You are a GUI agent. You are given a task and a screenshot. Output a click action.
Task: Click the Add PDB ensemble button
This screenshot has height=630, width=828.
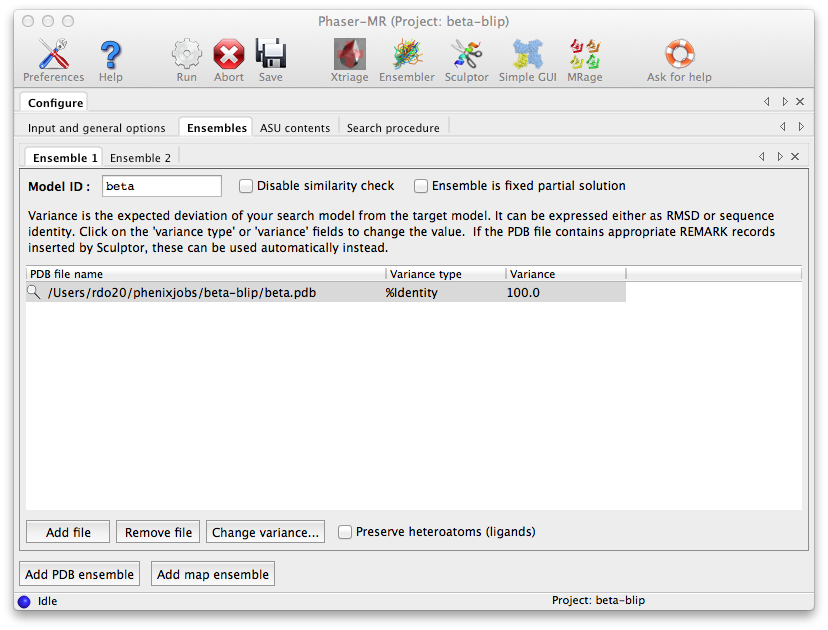coord(79,574)
